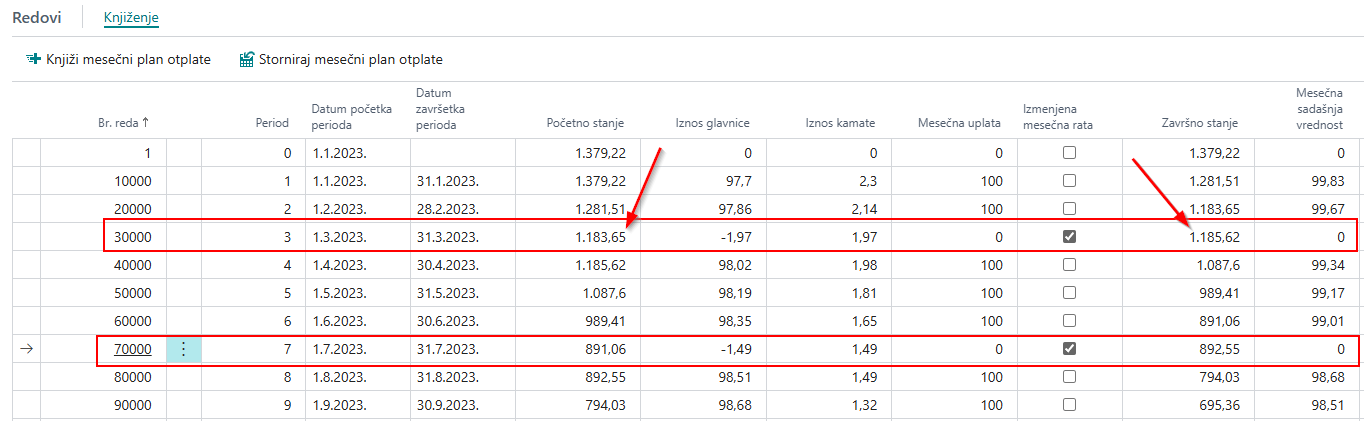
Task: Click Iznos kamate value 1,32
Action: [863, 405]
